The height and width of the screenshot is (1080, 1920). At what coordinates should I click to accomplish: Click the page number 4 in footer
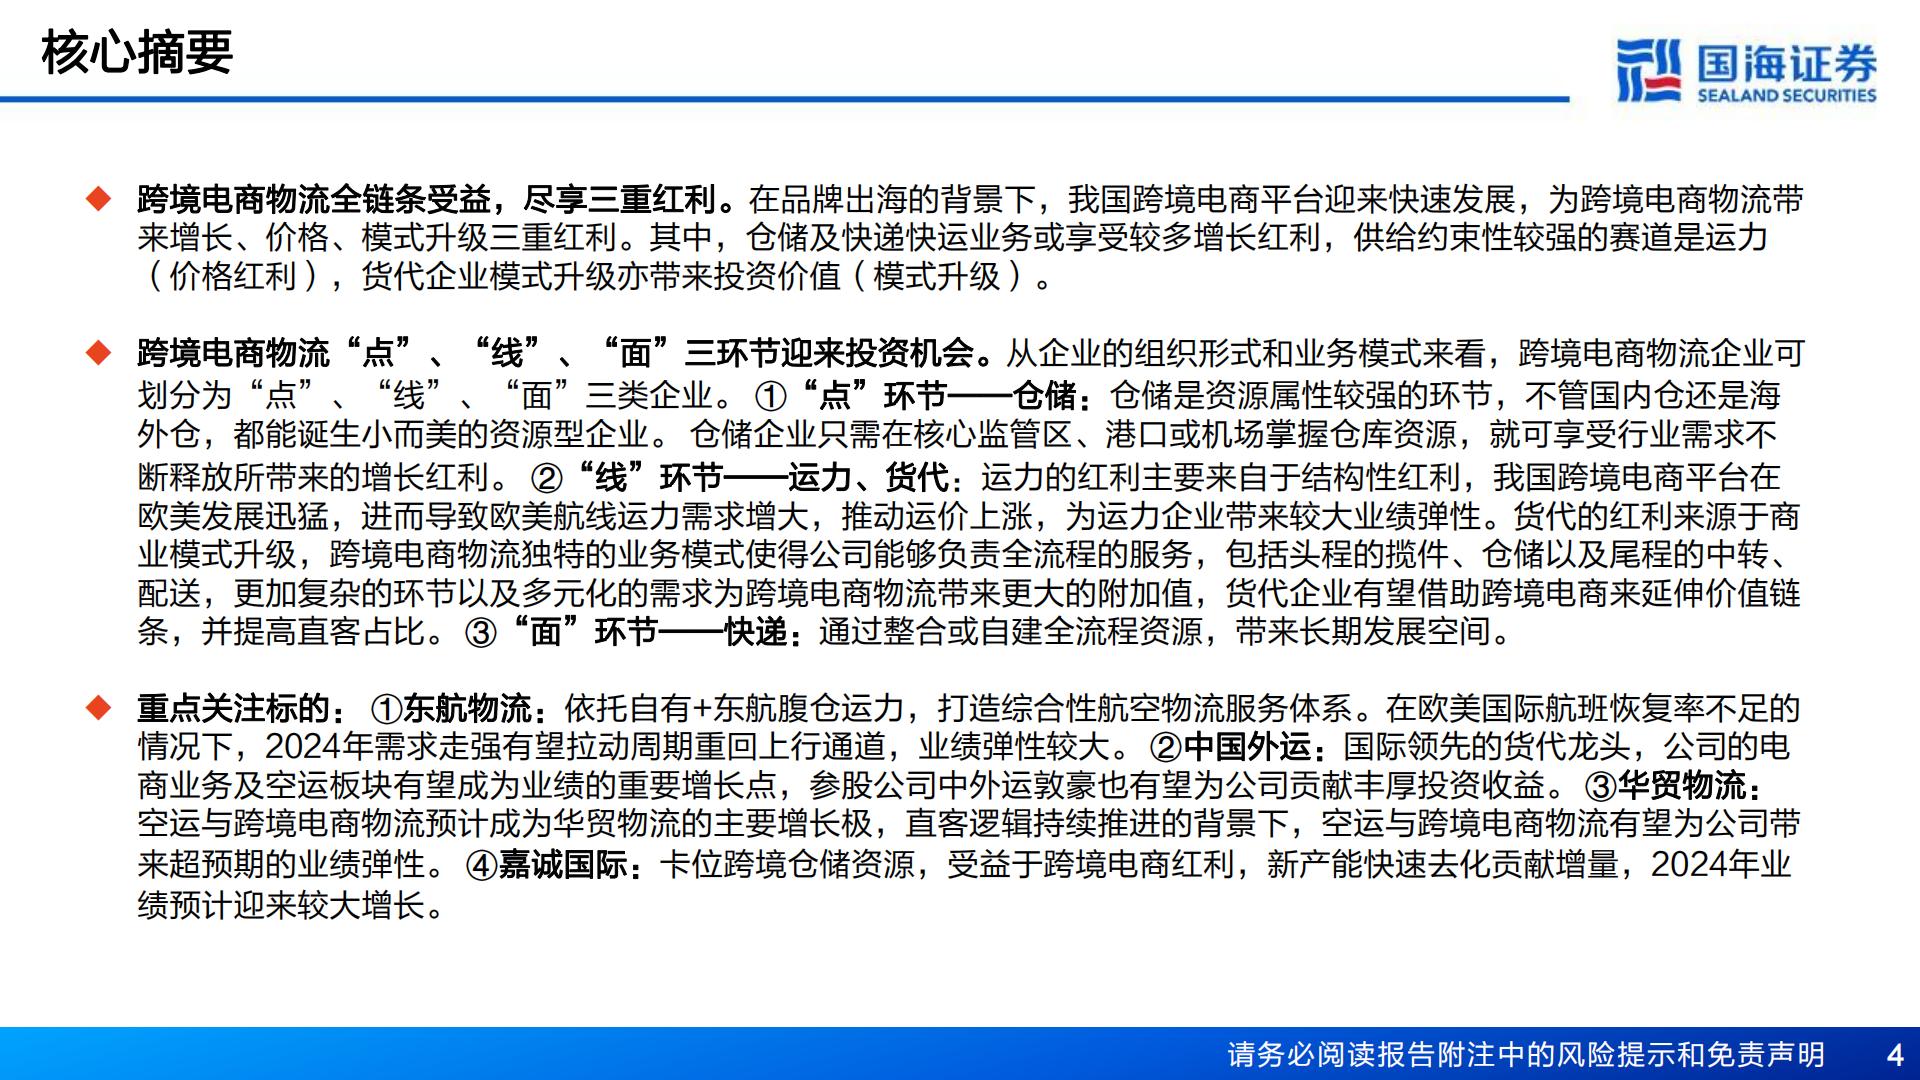(1894, 1055)
